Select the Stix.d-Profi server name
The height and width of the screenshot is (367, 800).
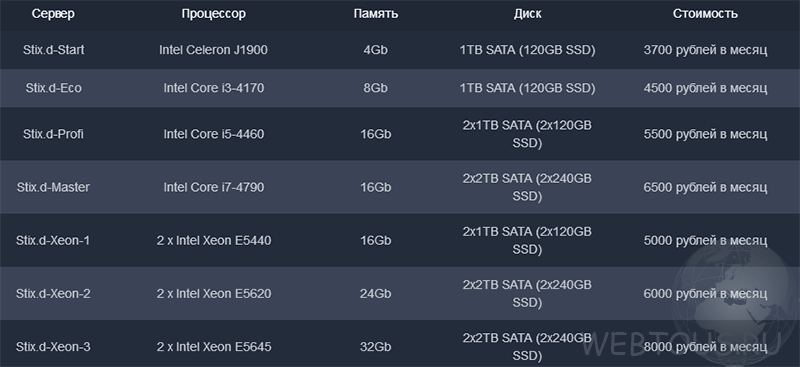tap(54, 134)
